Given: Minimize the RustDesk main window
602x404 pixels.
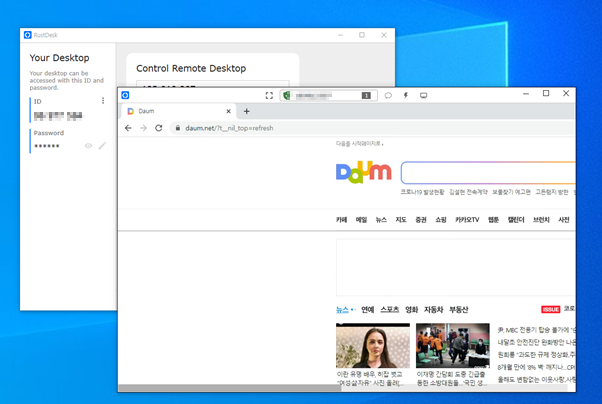Looking at the screenshot, I should (x=341, y=35).
